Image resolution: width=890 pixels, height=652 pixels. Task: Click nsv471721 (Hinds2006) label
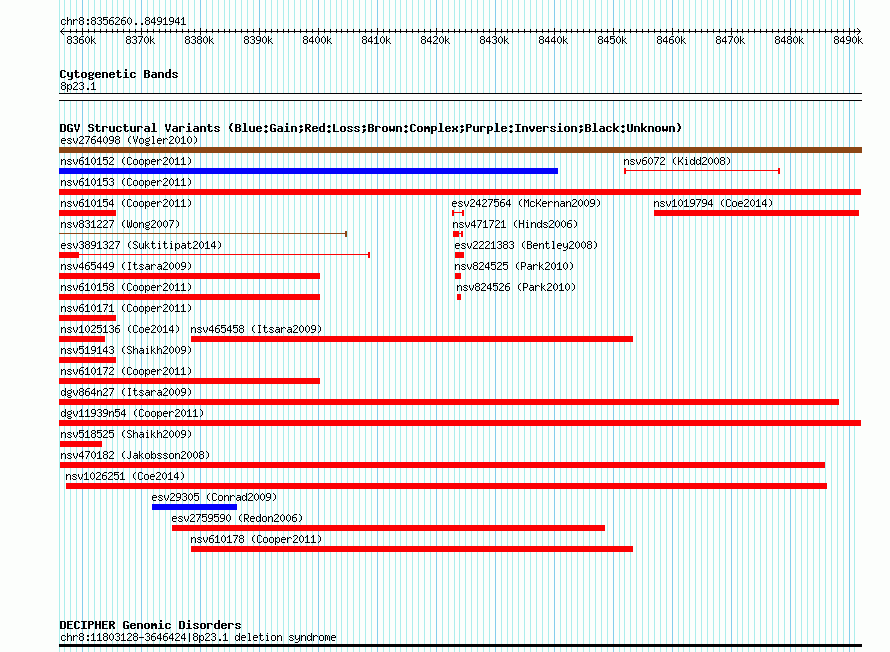[515, 224]
